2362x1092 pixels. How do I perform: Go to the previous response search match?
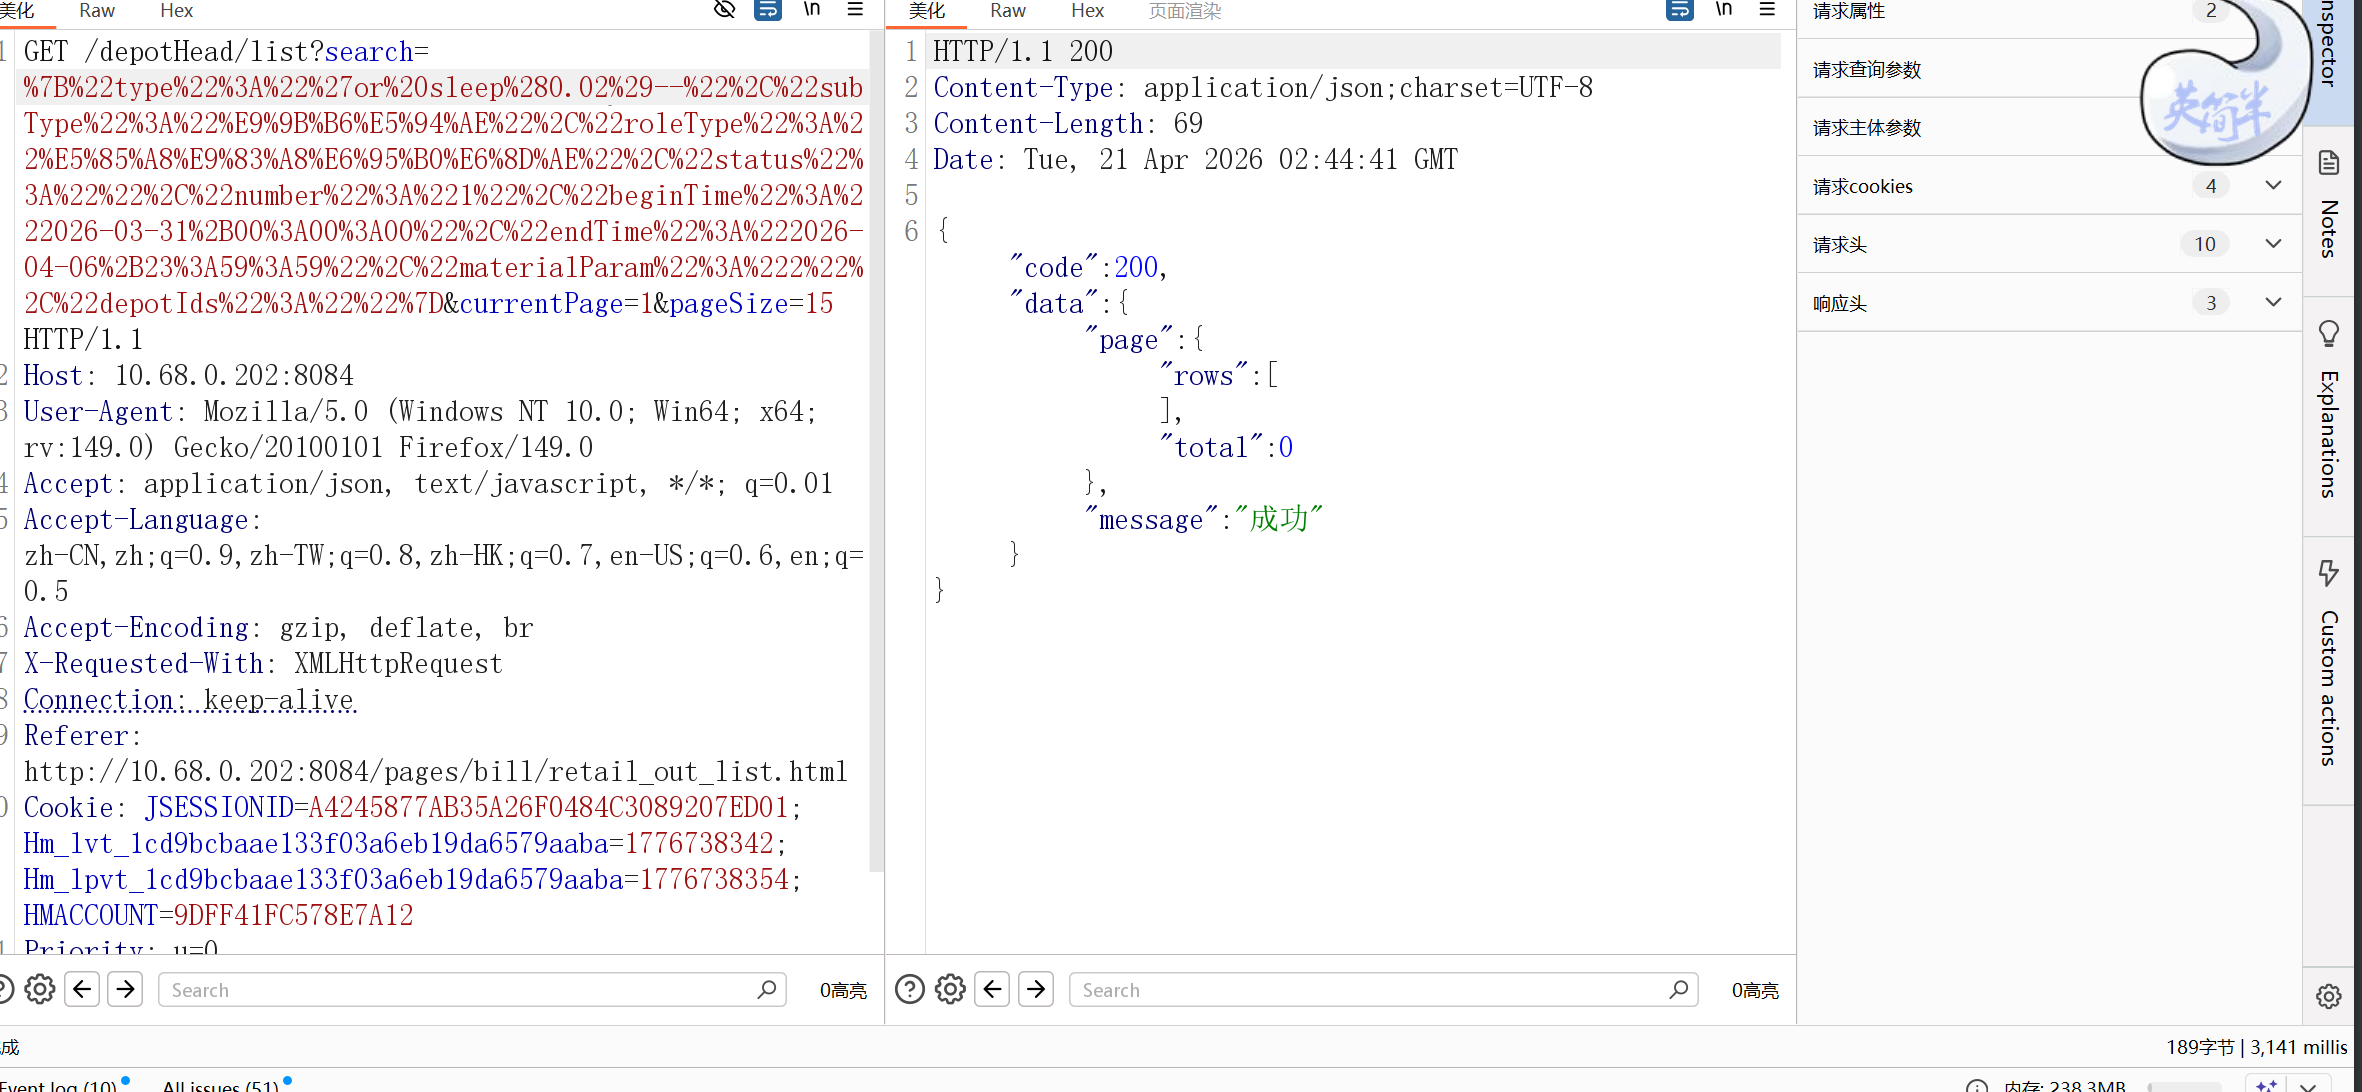tap(992, 989)
